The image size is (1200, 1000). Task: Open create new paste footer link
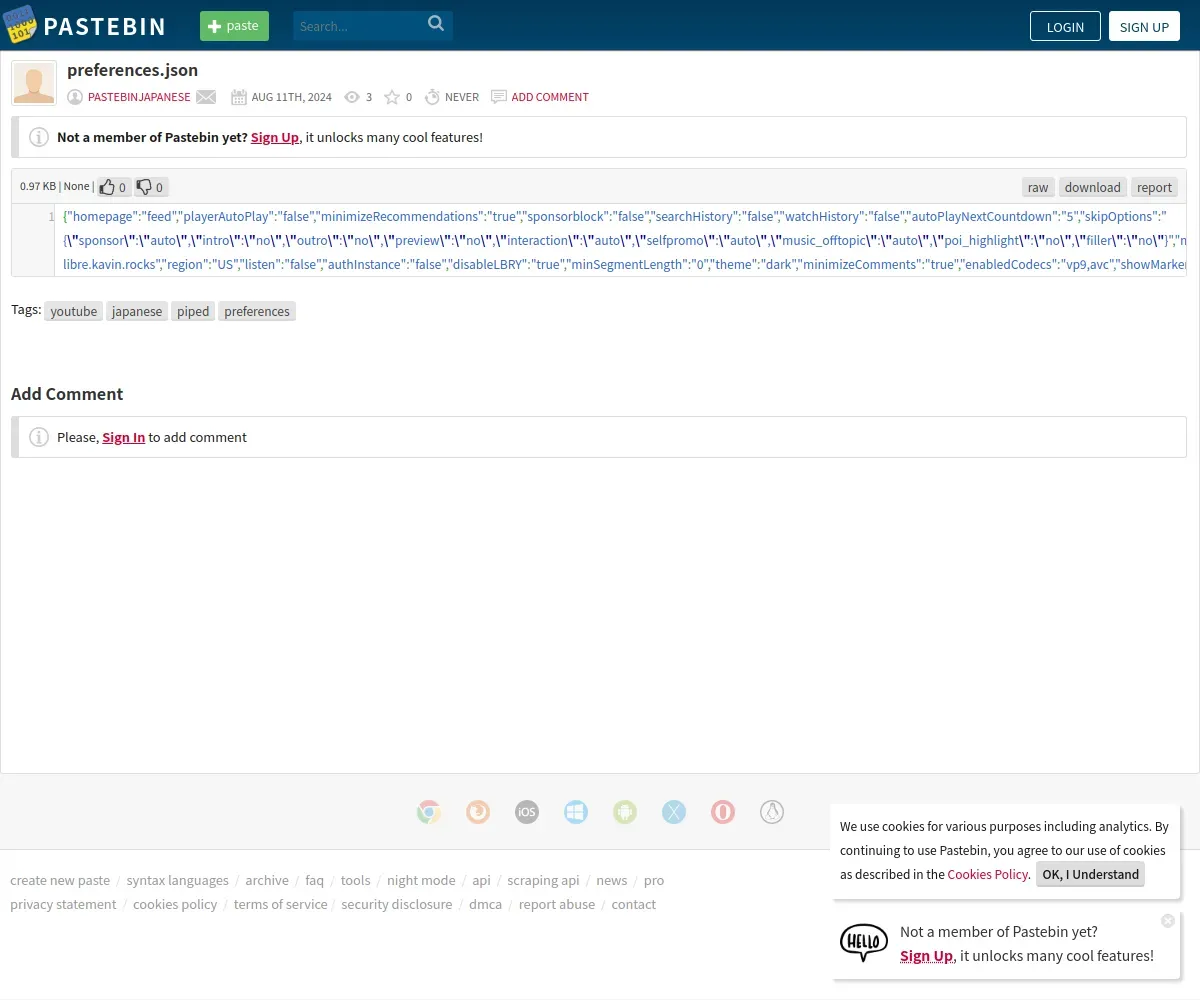pyautogui.click(x=60, y=880)
